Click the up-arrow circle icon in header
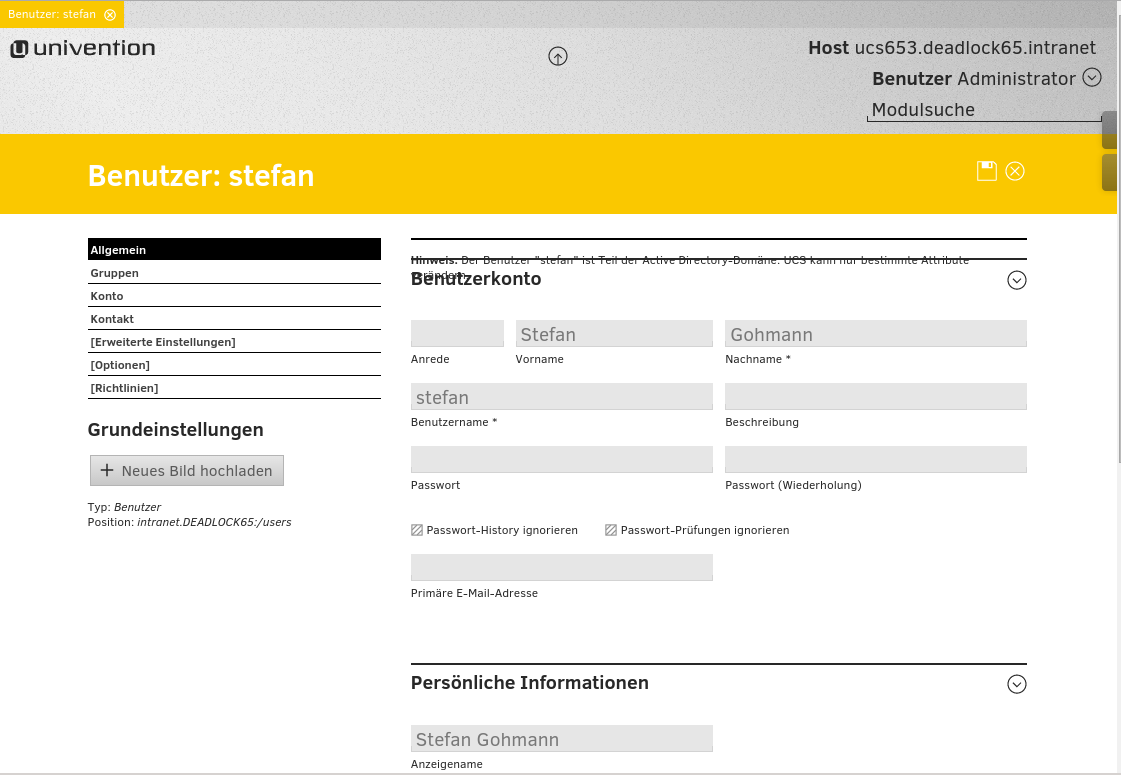The image size is (1121, 775). 558,57
